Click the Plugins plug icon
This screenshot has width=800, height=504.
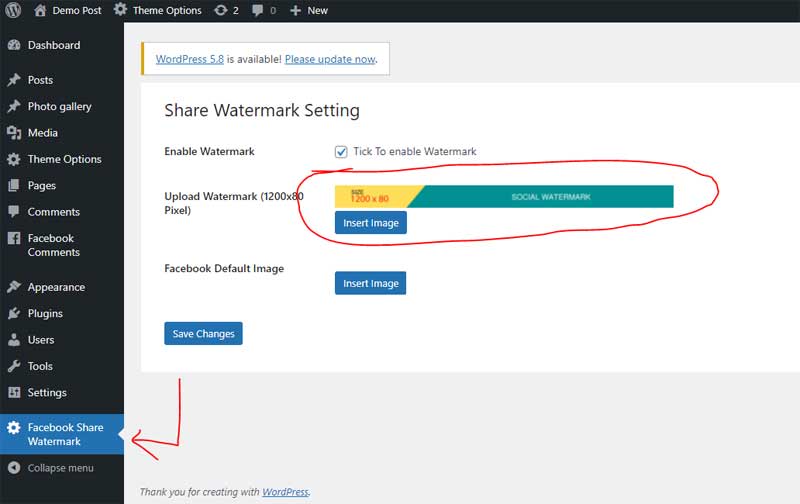tap(14, 314)
